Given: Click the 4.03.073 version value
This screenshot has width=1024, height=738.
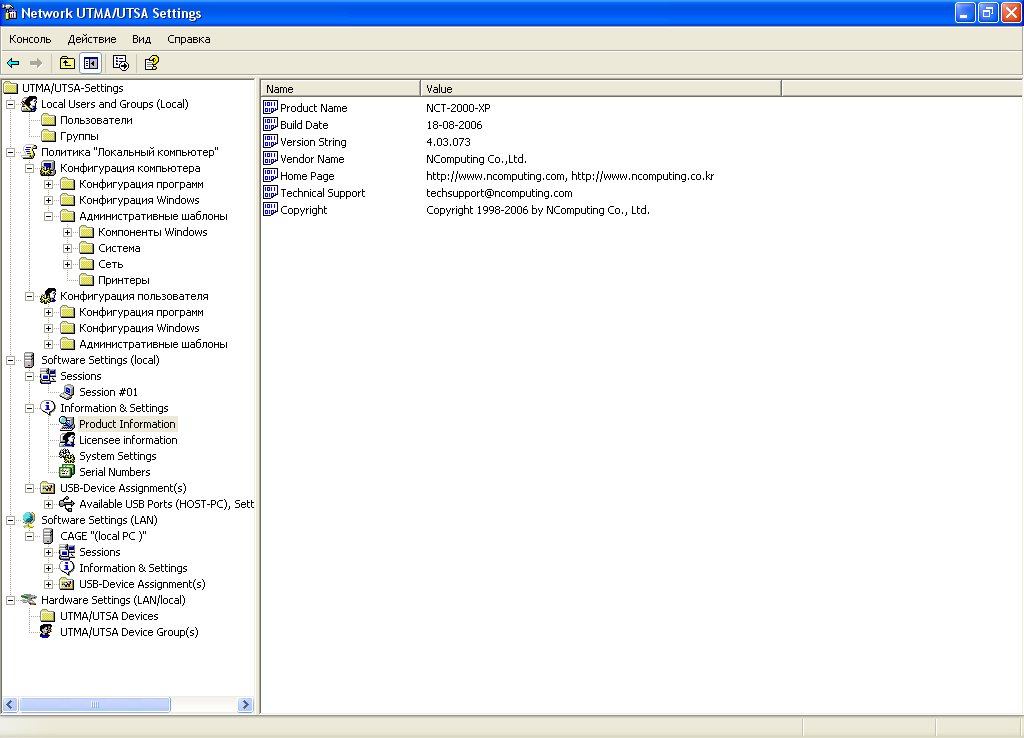Looking at the screenshot, I should 448,142.
